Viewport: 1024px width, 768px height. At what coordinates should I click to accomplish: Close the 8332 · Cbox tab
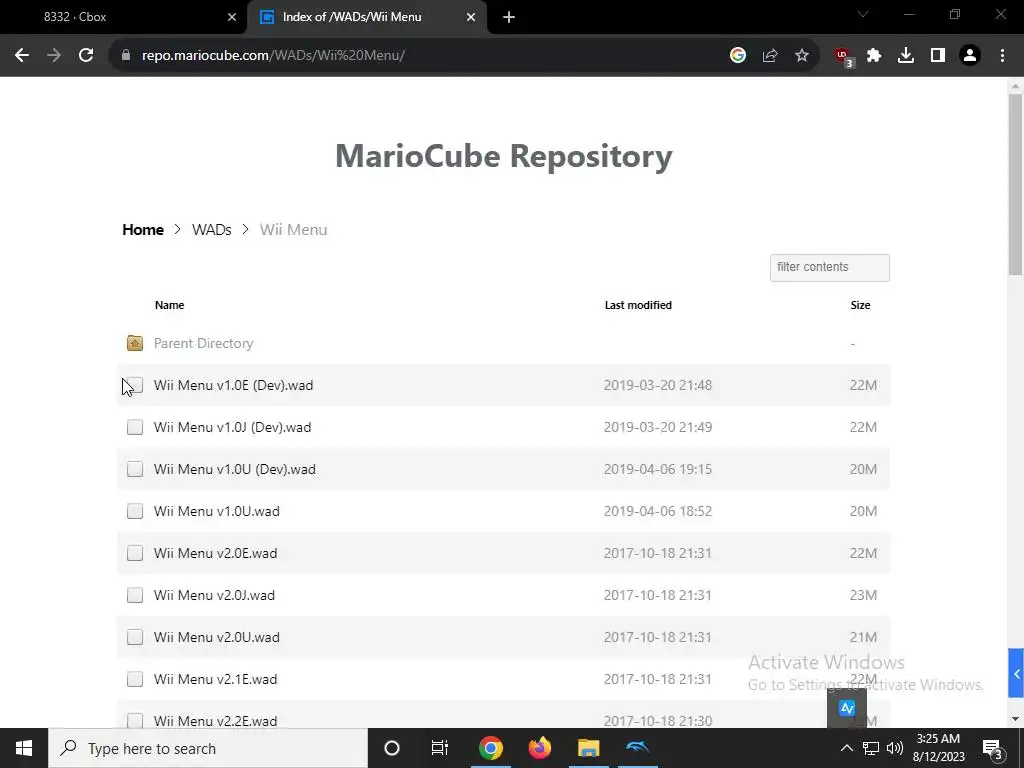click(232, 18)
